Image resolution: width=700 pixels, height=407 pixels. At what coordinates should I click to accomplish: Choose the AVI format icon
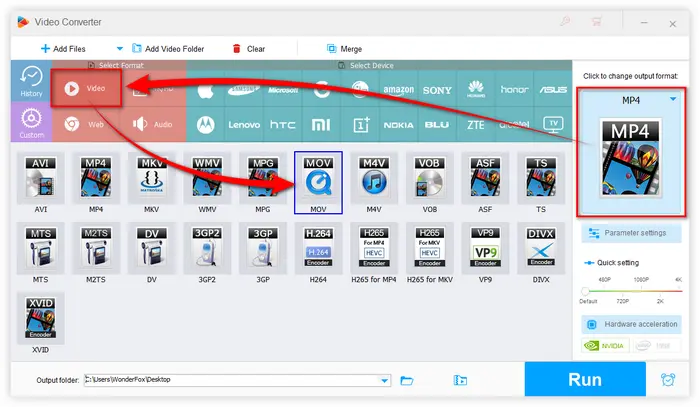click(41, 178)
